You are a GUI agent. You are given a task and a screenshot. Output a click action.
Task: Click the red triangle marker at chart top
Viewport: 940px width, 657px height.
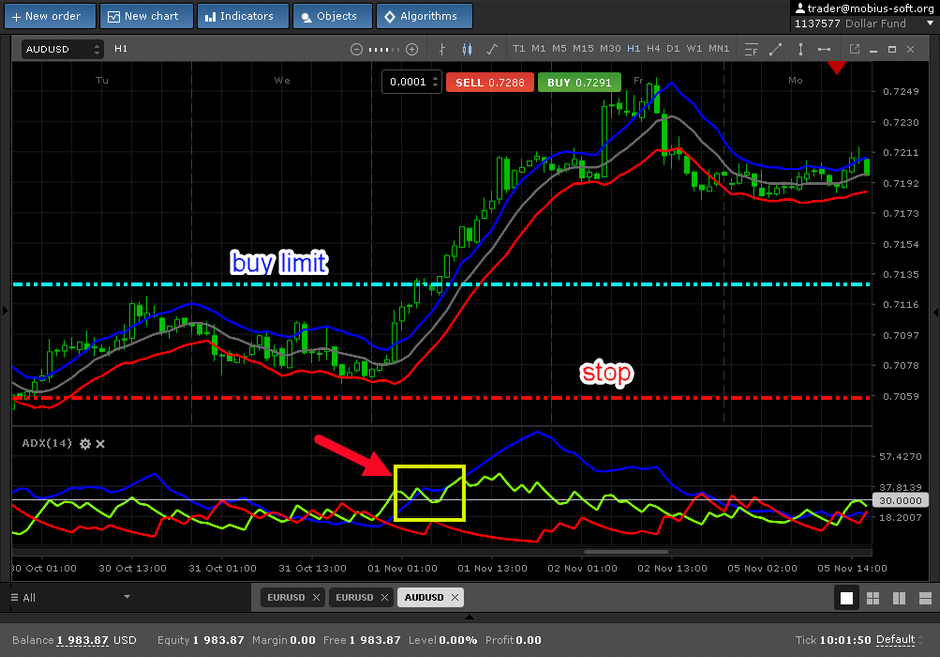point(837,68)
